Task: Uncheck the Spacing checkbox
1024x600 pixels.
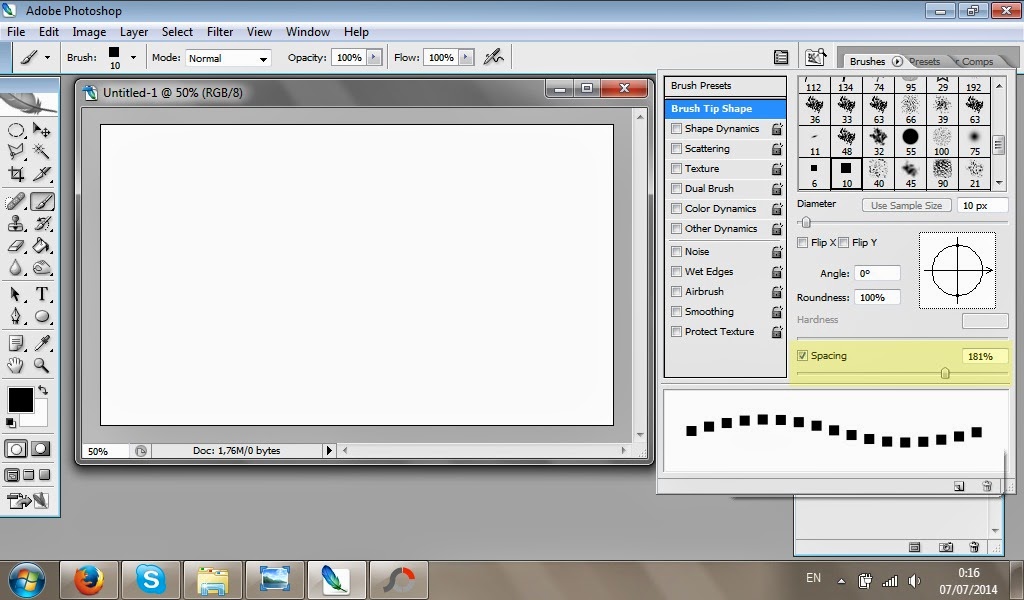Action: [x=803, y=356]
